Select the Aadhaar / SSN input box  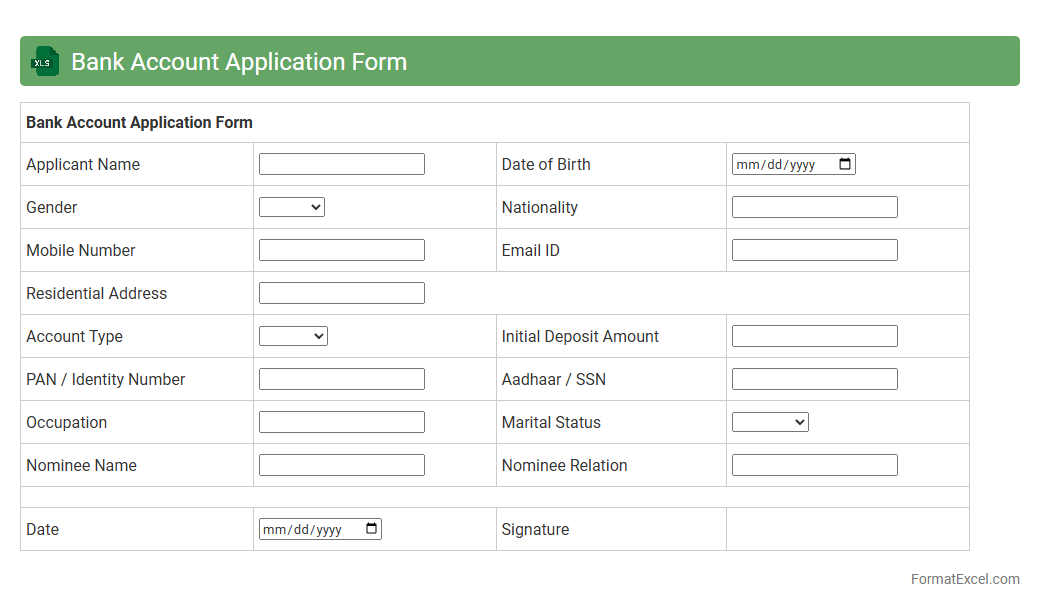(x=814, y=379)
